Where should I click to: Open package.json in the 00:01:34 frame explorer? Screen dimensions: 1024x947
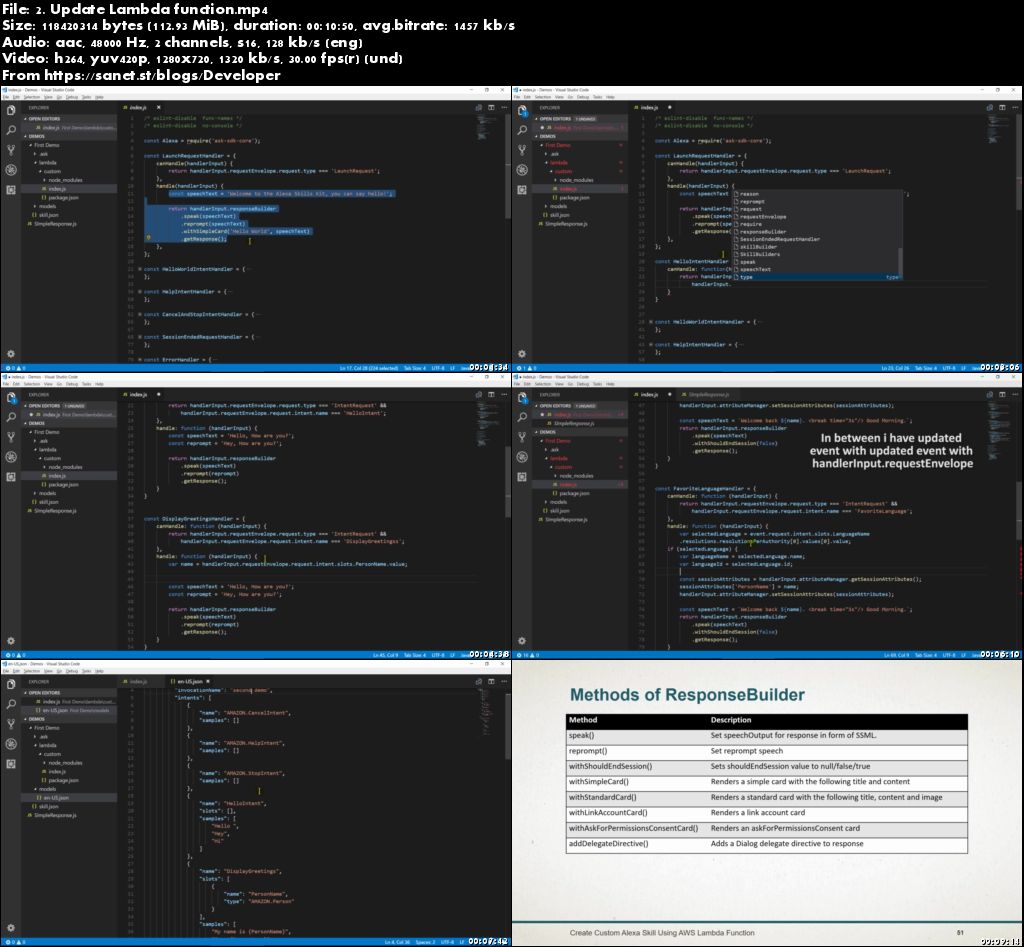tap(60, 197)
